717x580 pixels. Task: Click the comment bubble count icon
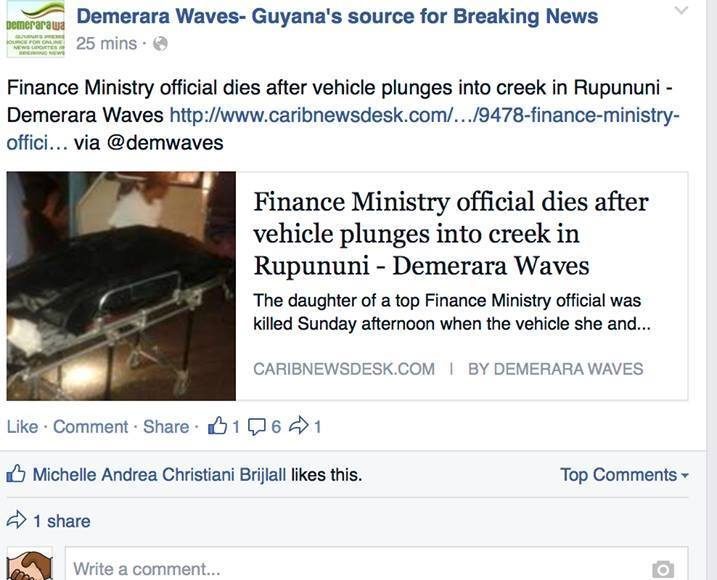click(257, 427)
